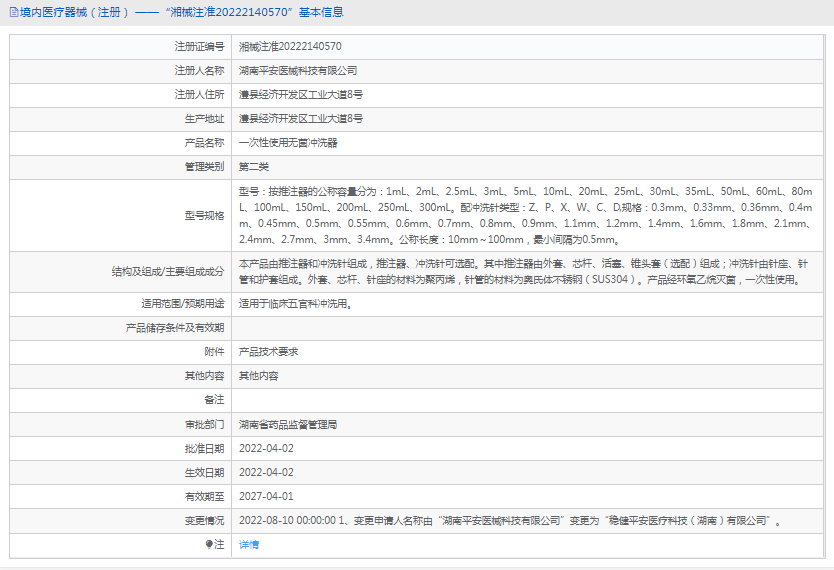Click the 型号规格 specifications text block

point(526,215)
